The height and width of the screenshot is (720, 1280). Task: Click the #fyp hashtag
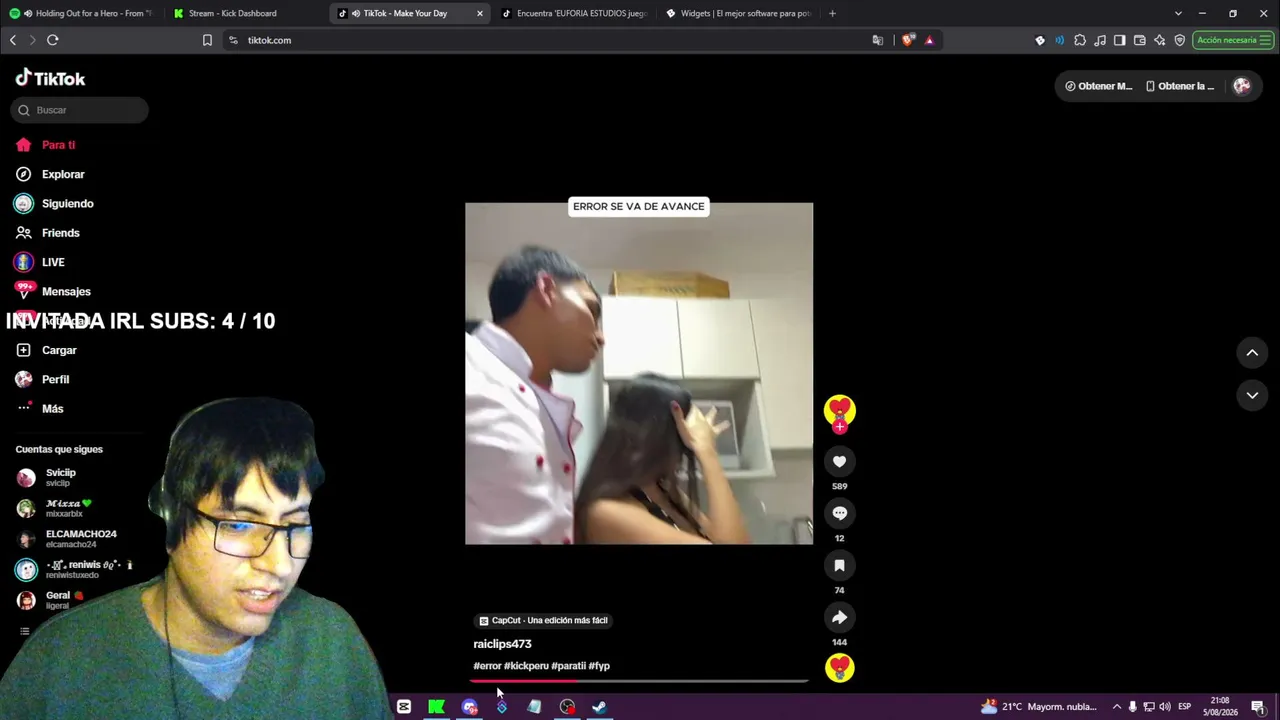pyautogui.click(x=599, y=666)
